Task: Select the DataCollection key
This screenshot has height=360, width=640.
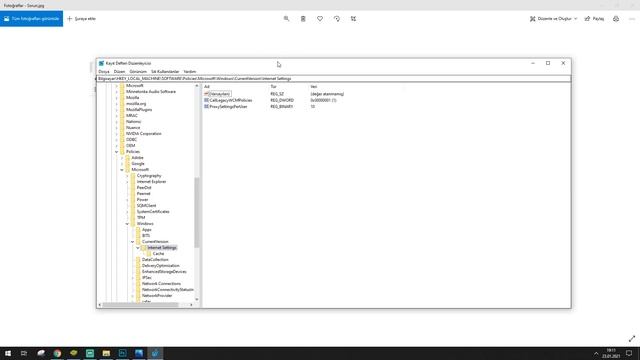Action: (x=155, y=260)
